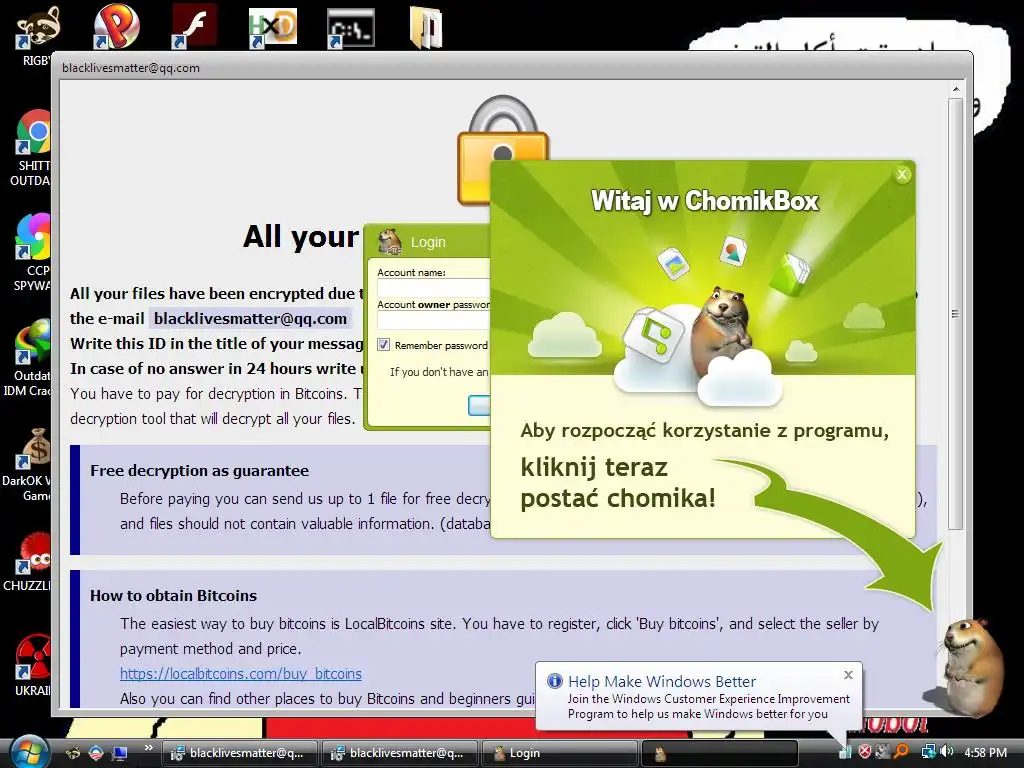Click the blacklivesmatter@qq.com email in ransom note
Screen dimensions: 1024x768
click(250, 319)
